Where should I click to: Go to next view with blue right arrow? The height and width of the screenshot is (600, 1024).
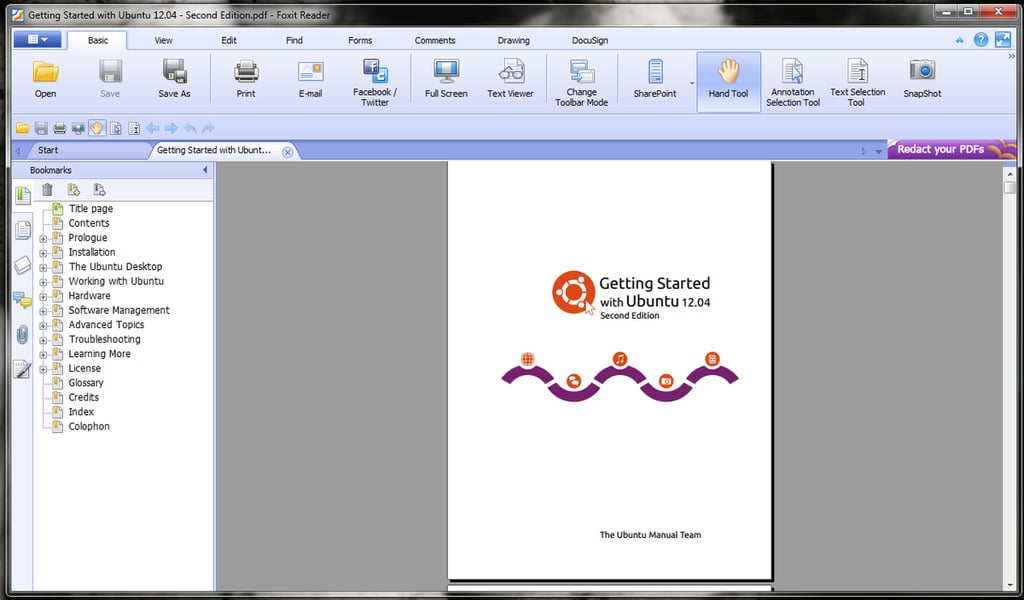pos(171,128)
